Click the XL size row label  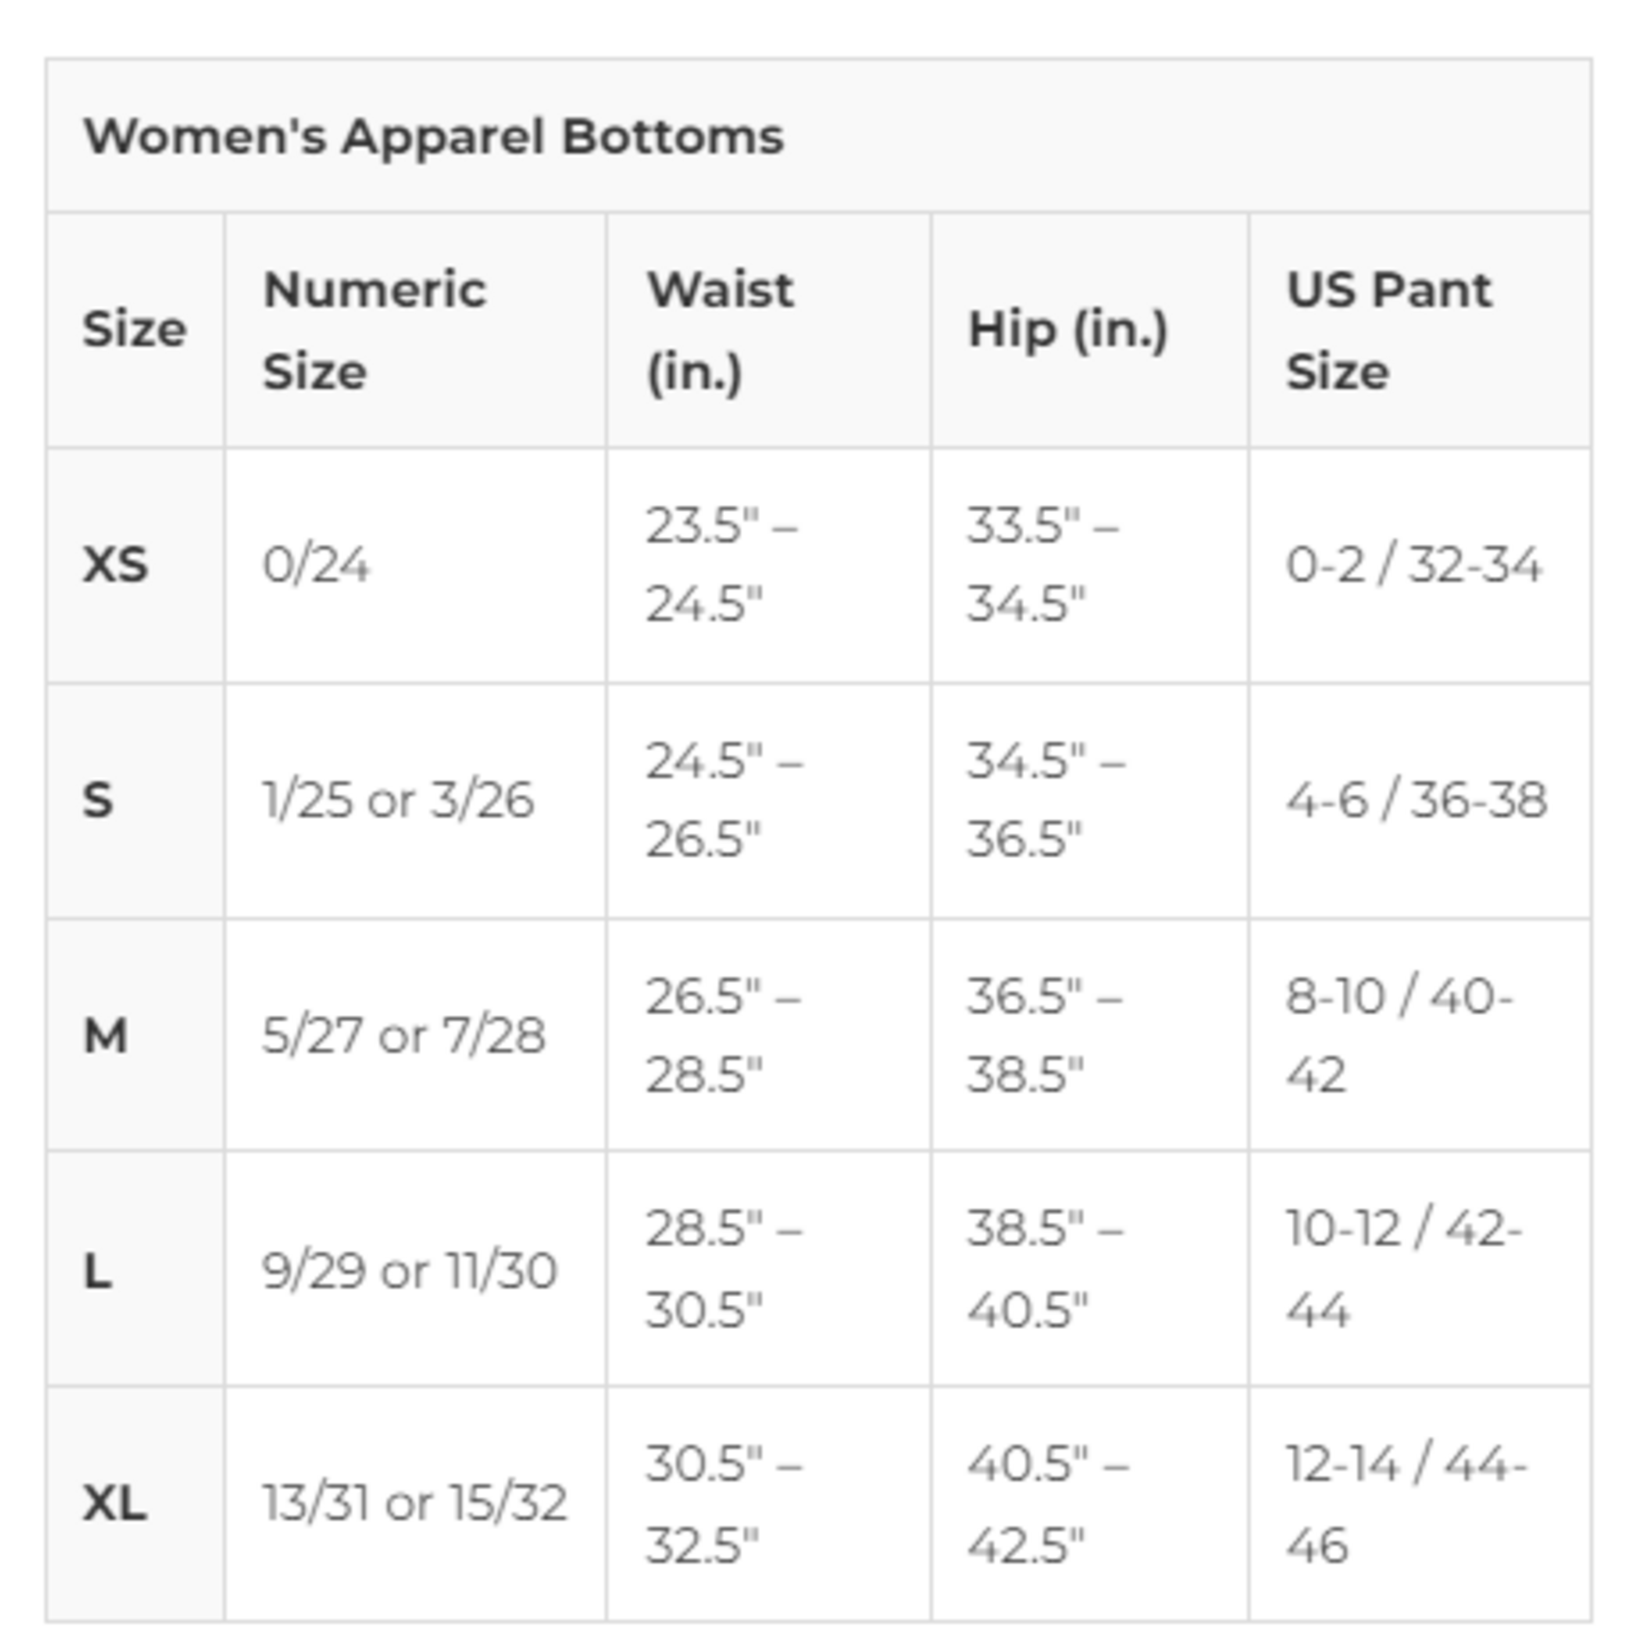tap(115, 1503)
